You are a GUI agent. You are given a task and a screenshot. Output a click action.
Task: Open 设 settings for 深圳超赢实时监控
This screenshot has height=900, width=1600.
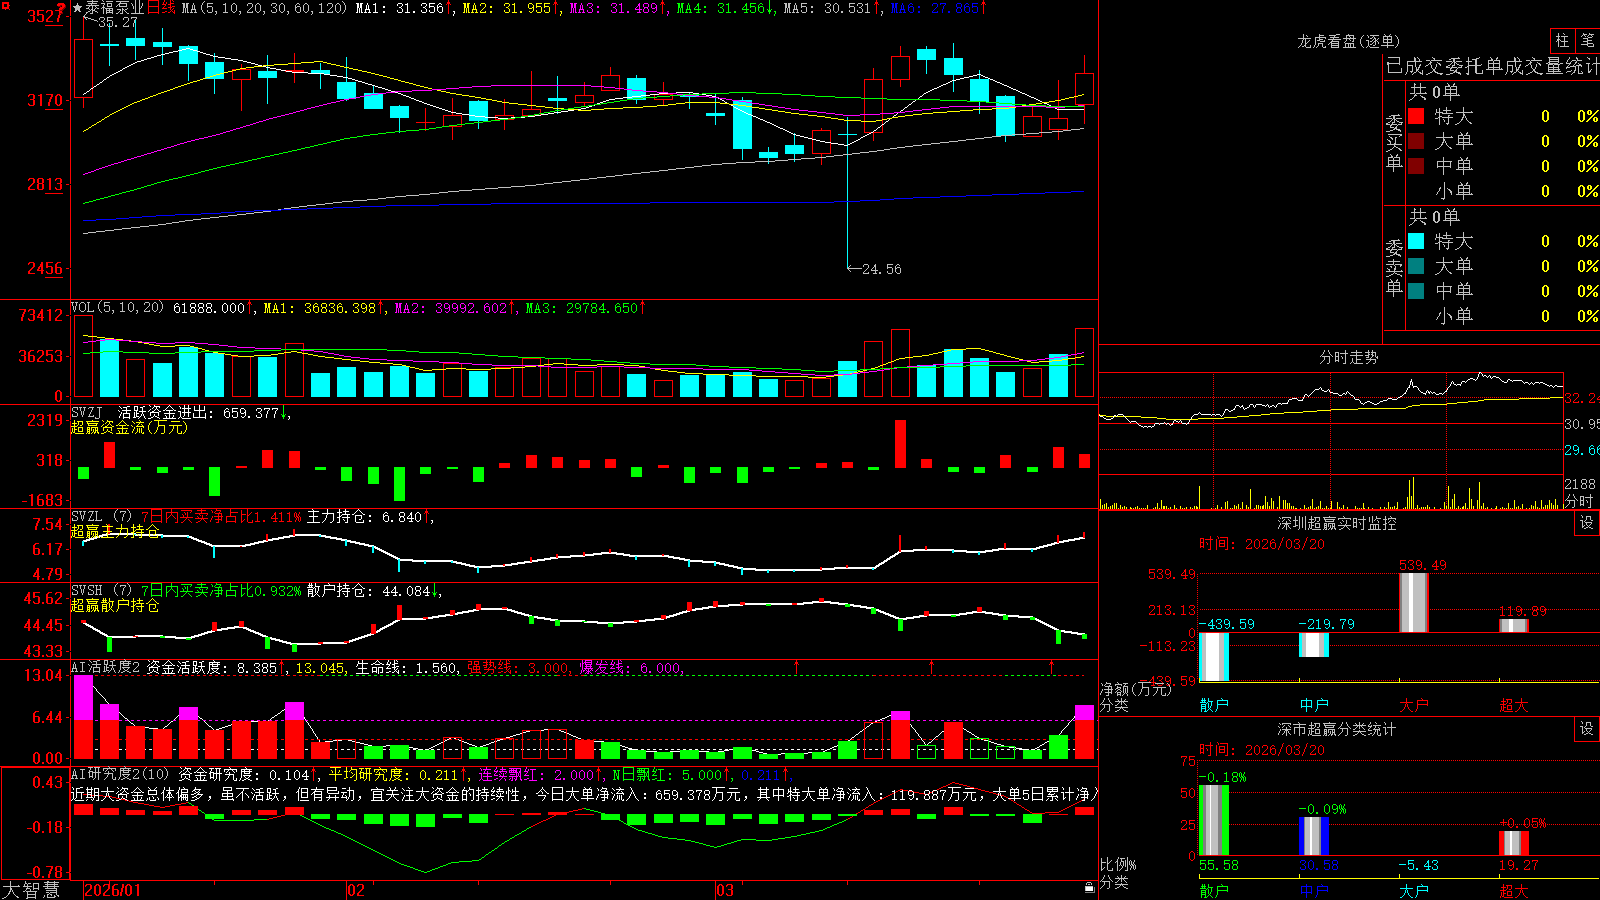1587,523
